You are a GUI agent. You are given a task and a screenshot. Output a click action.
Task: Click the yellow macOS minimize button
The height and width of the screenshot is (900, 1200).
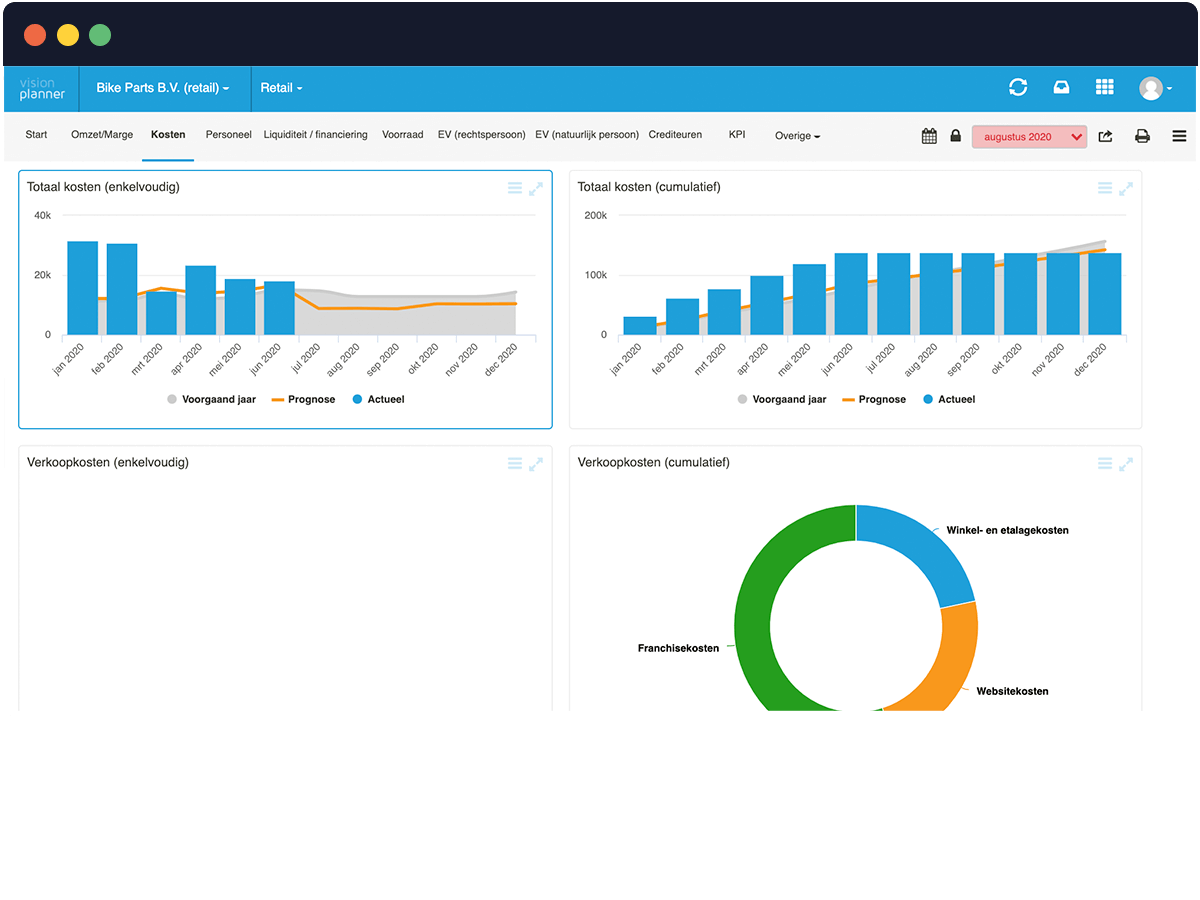pos(67,35)
